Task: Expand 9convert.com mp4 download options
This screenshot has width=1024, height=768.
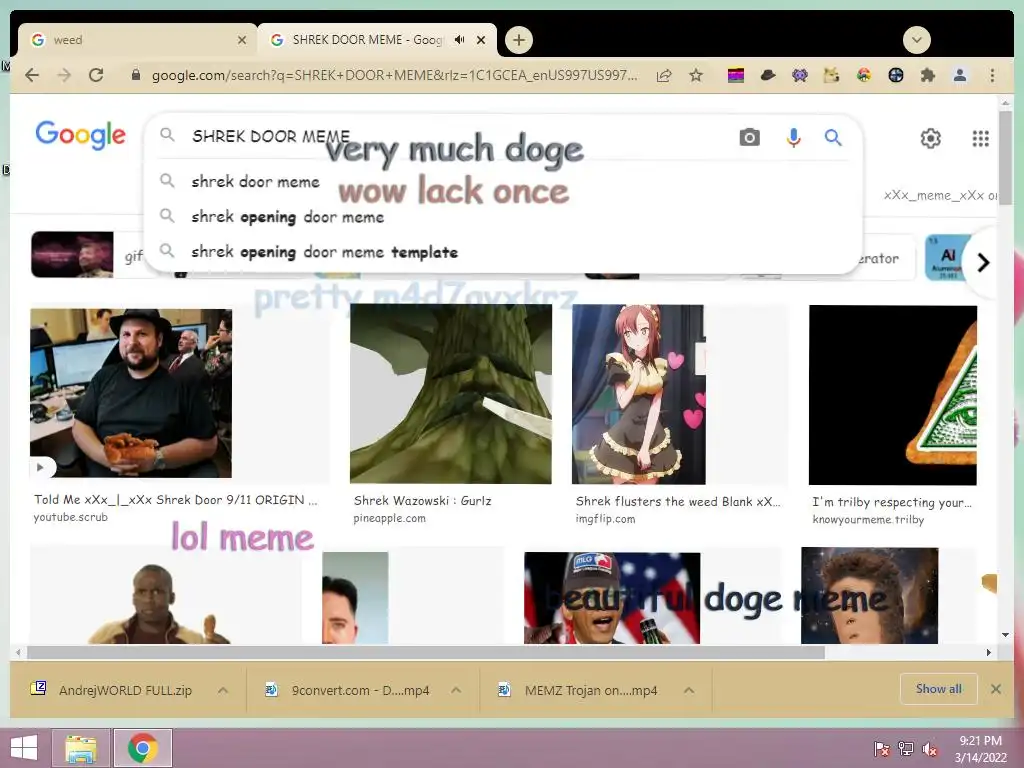Action: [456, 690]
